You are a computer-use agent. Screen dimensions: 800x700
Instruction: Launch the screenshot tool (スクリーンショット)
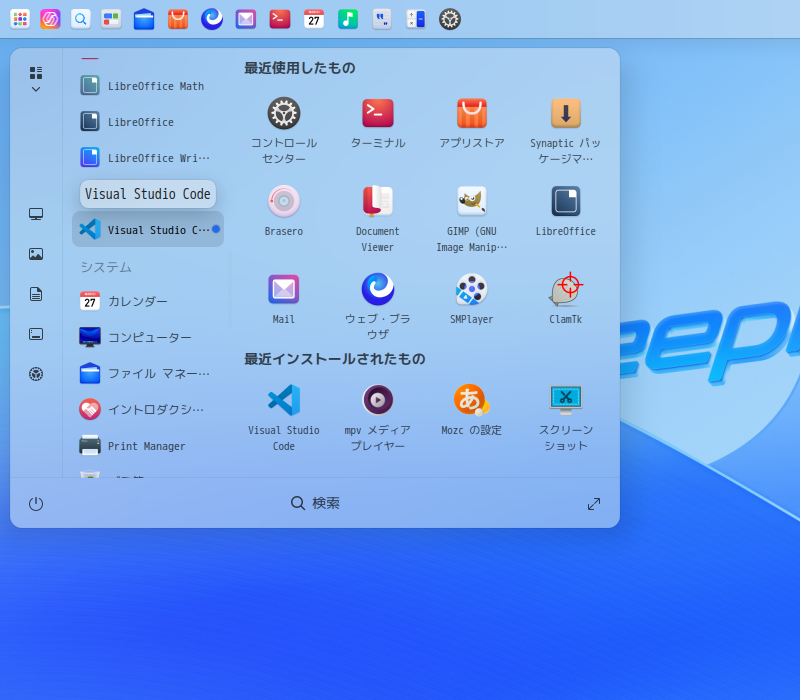coord(565,400)
